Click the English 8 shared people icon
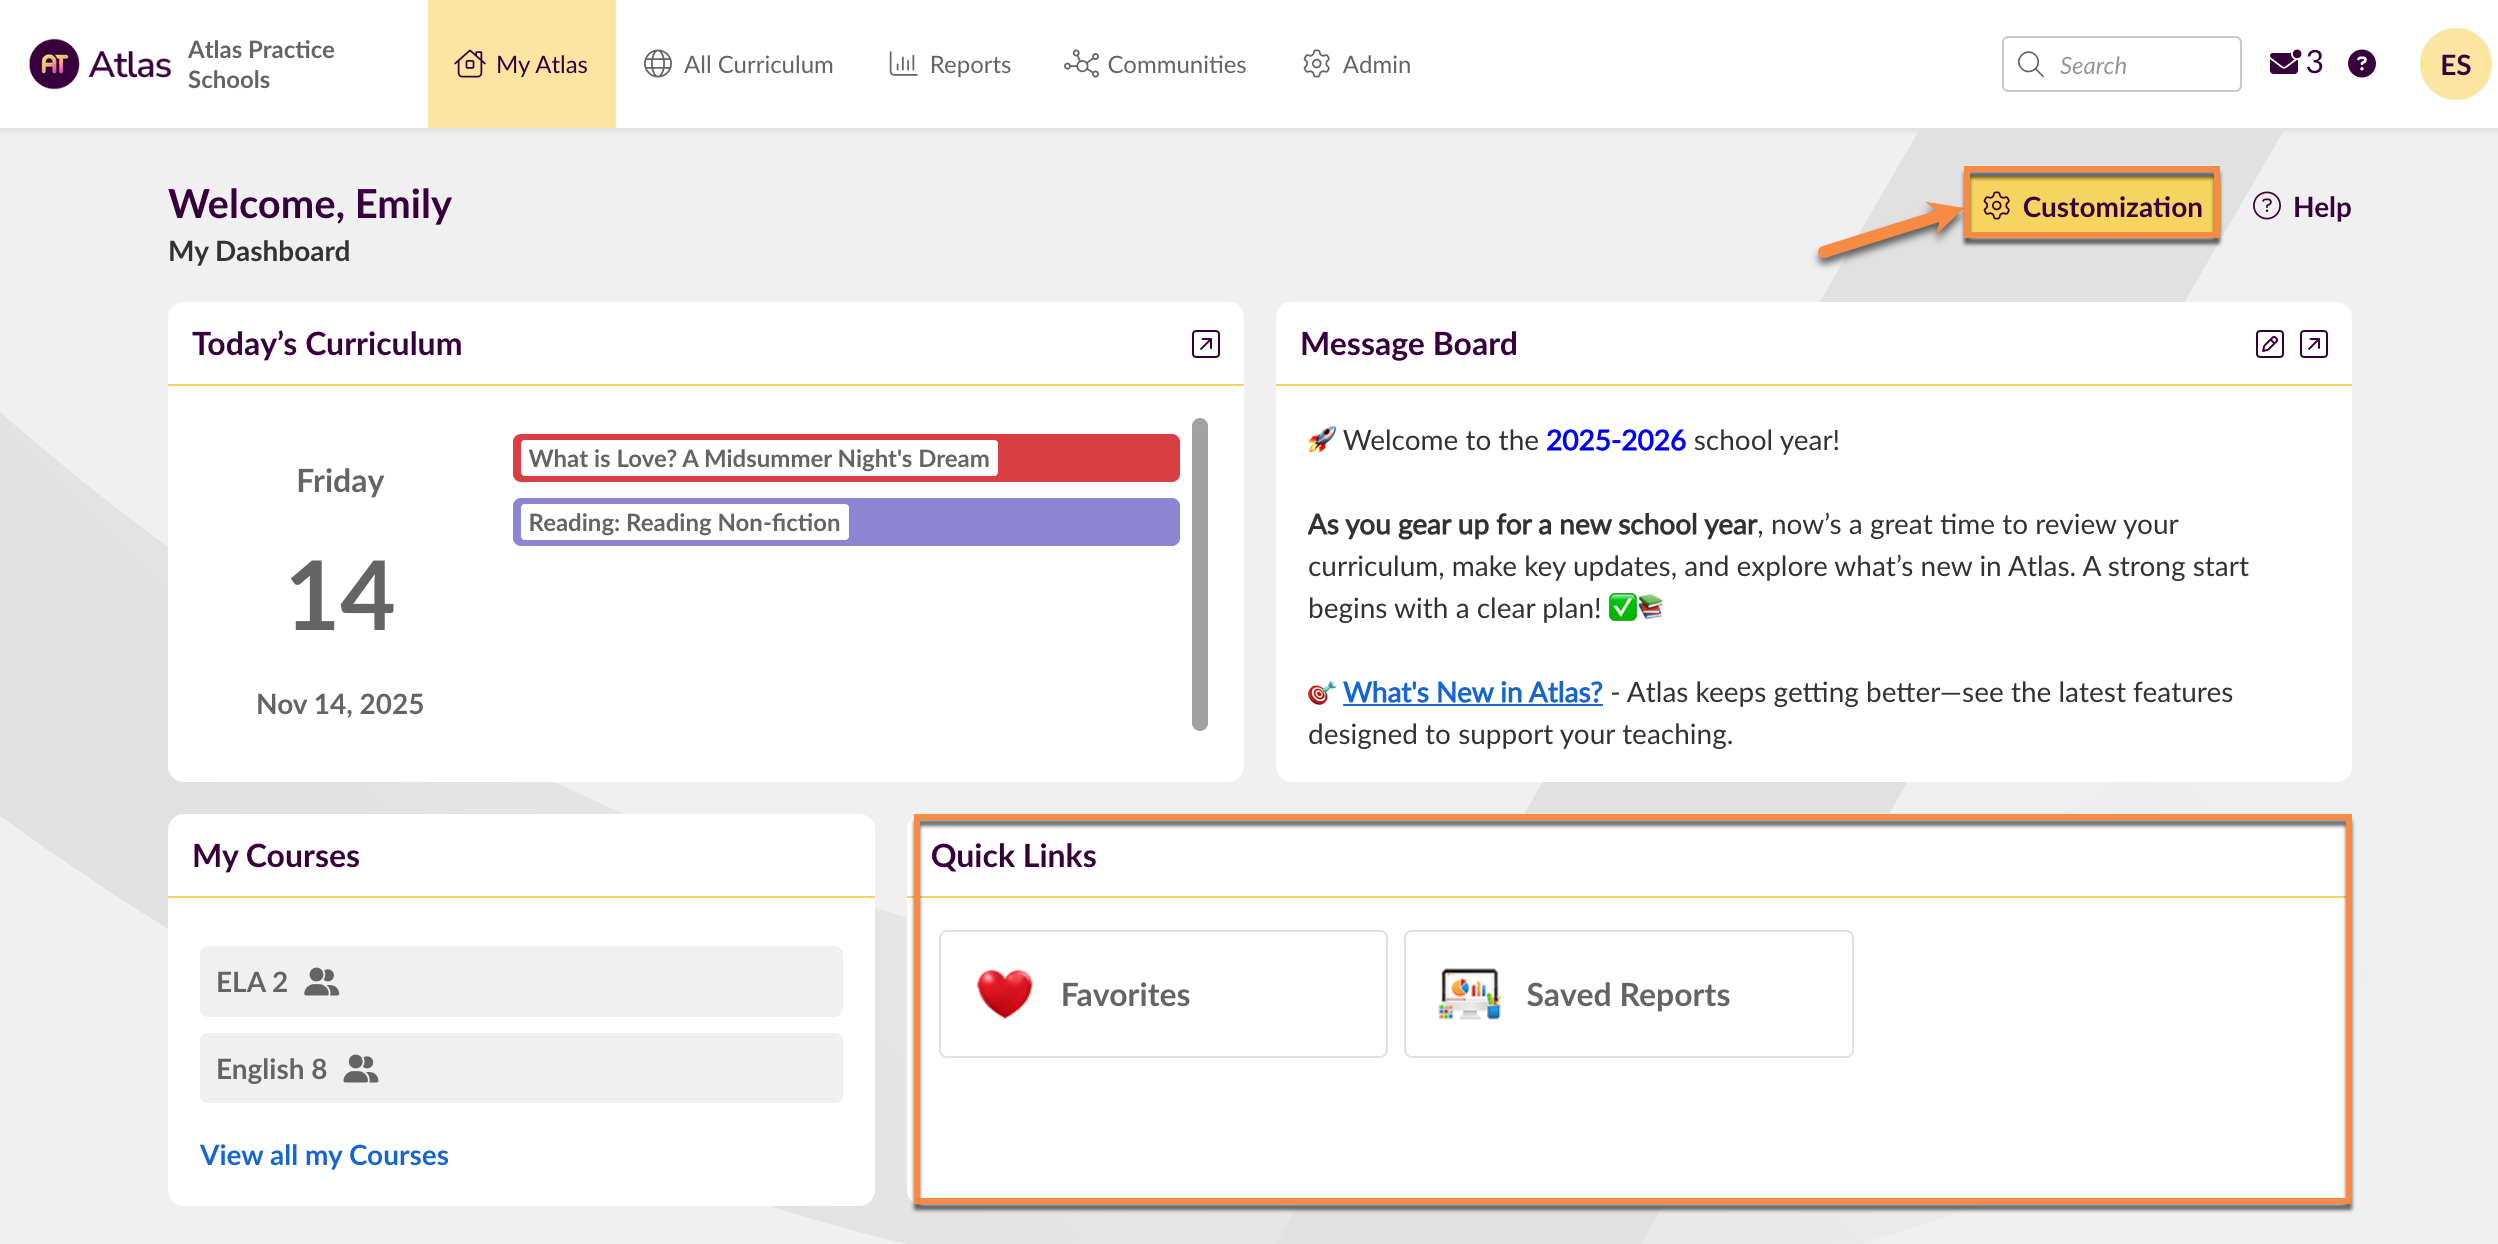The width and height of the screenshot is (2498, 1244). [x=360, y=1069]
